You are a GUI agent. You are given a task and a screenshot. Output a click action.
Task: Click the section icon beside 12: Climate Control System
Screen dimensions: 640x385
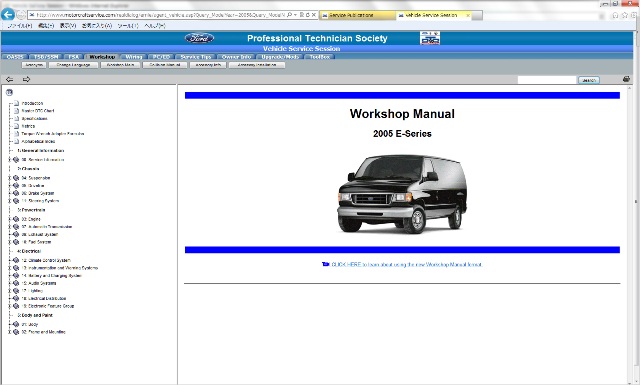pyautogui.click(x=16, y=260)
